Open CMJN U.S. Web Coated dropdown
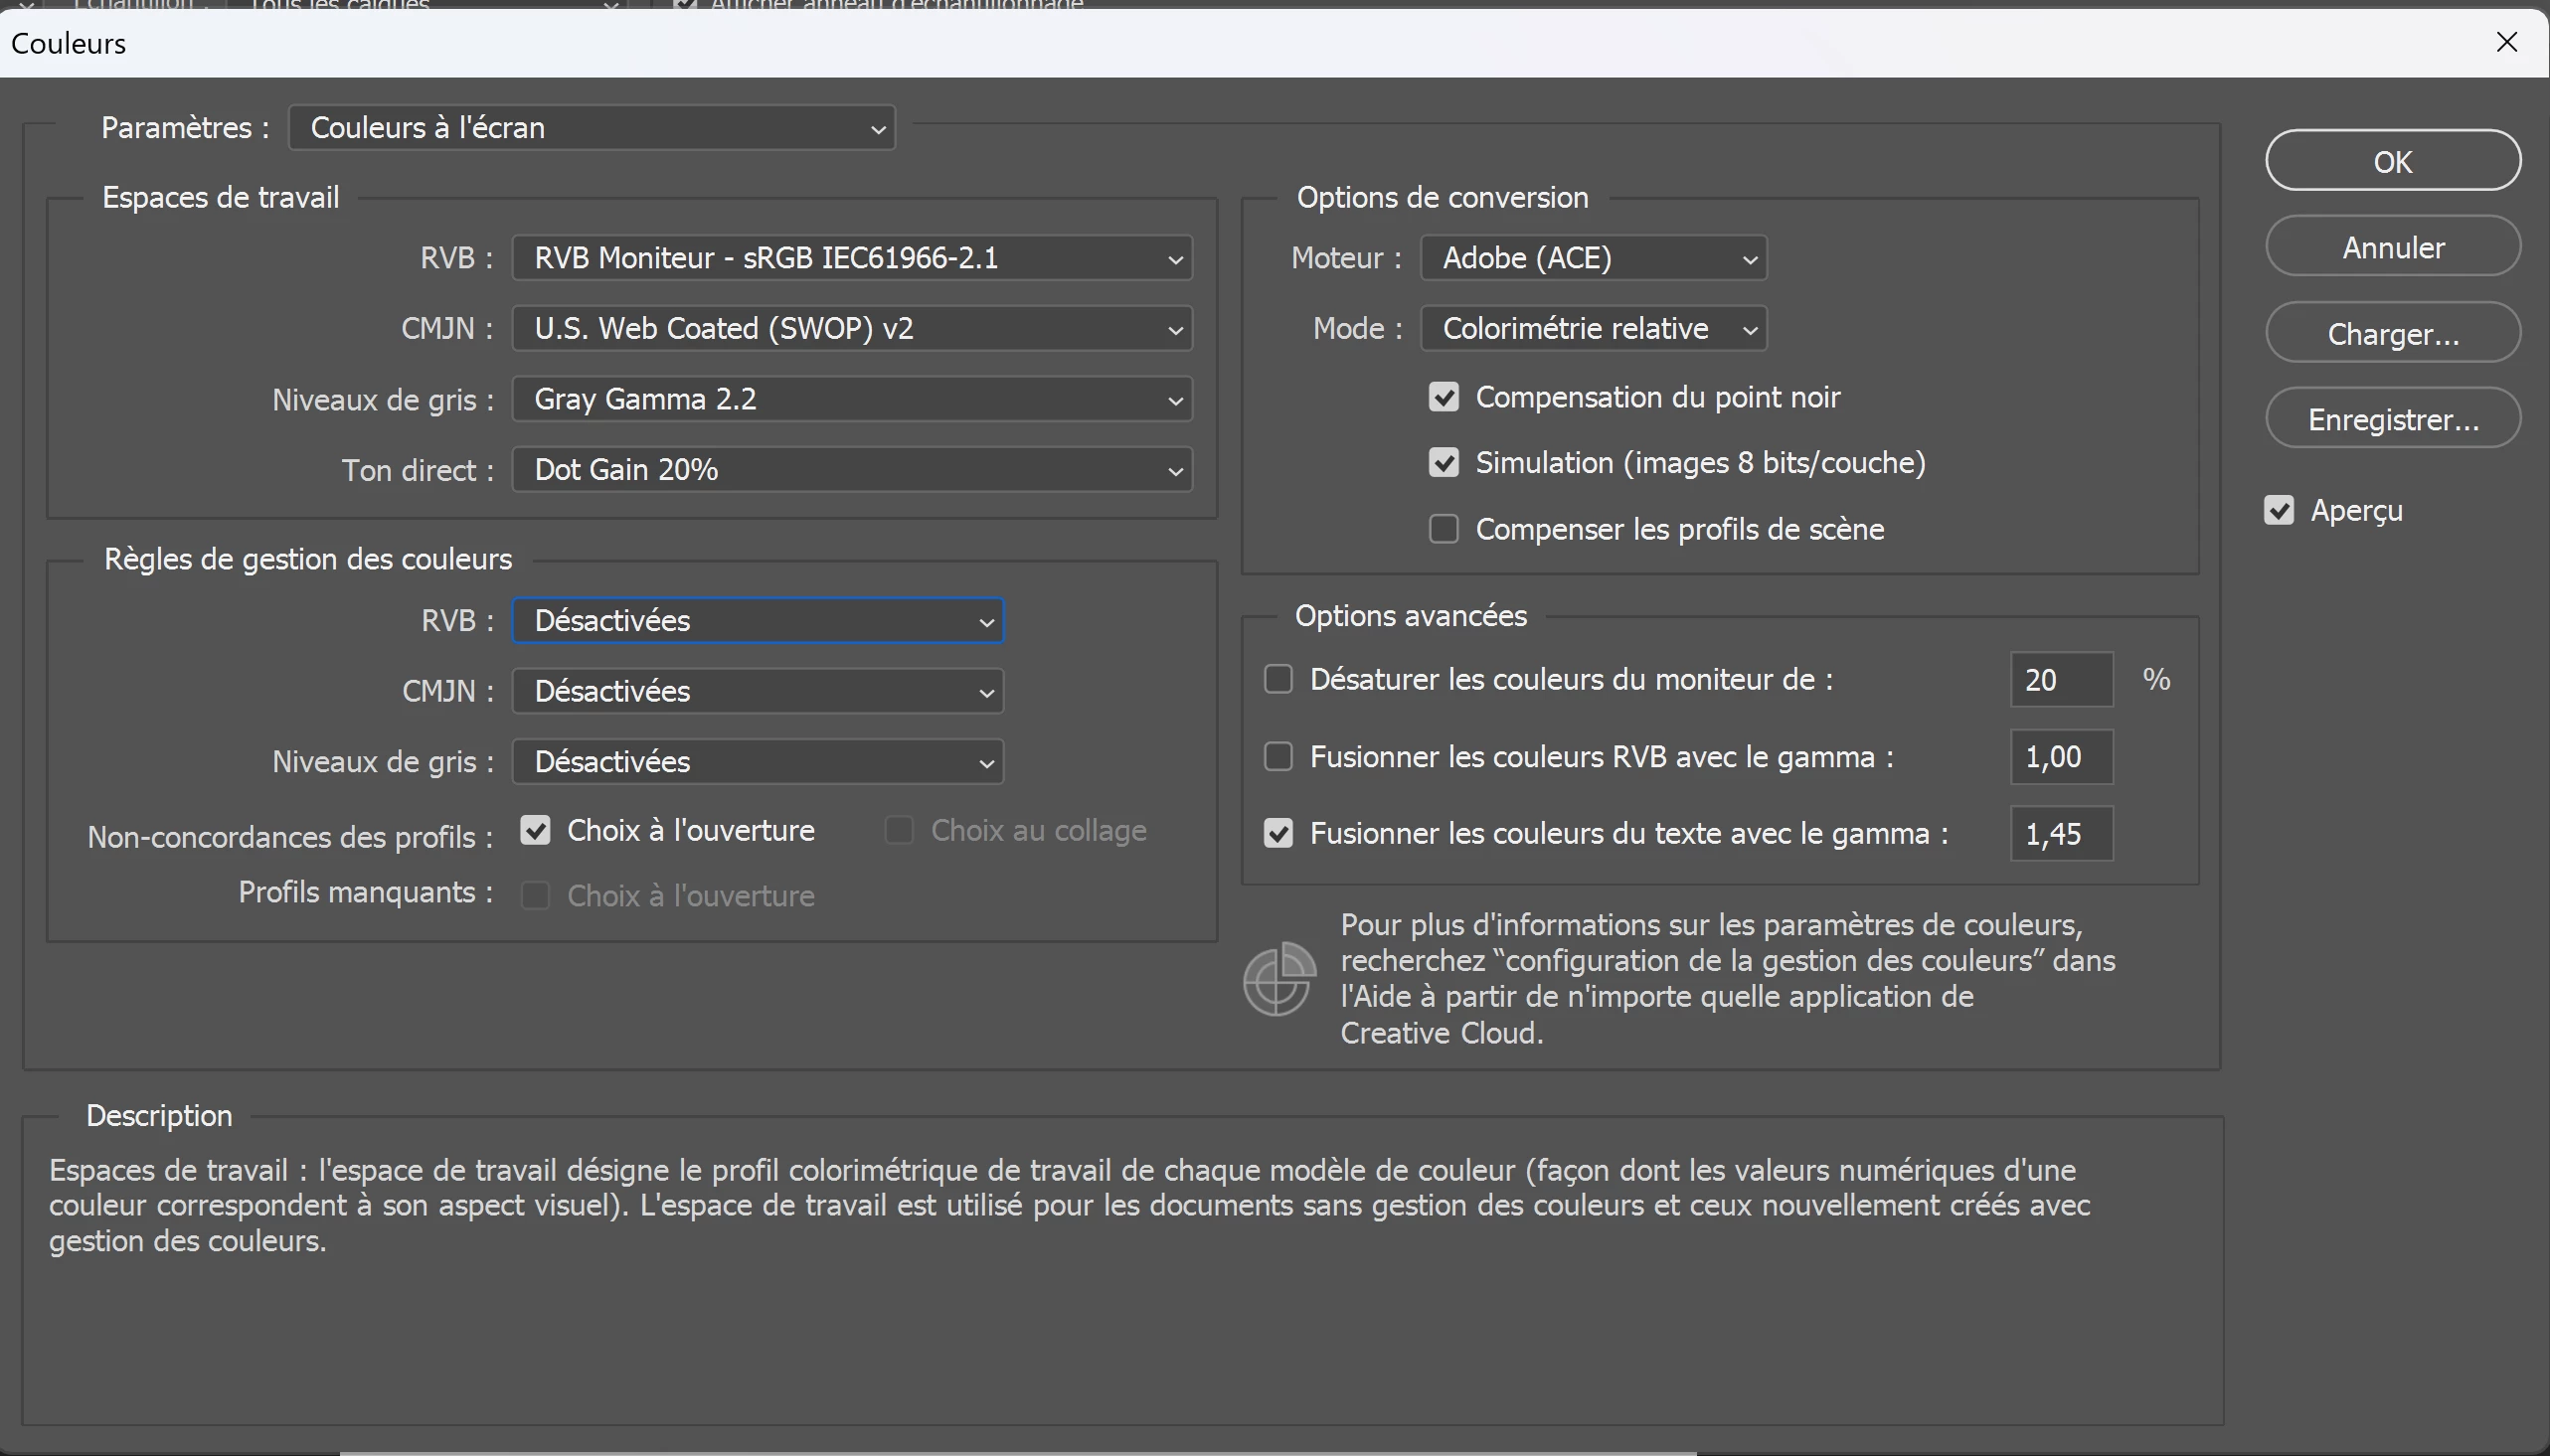Viewport: 2550px width, 1456px height. pos(852,329)
